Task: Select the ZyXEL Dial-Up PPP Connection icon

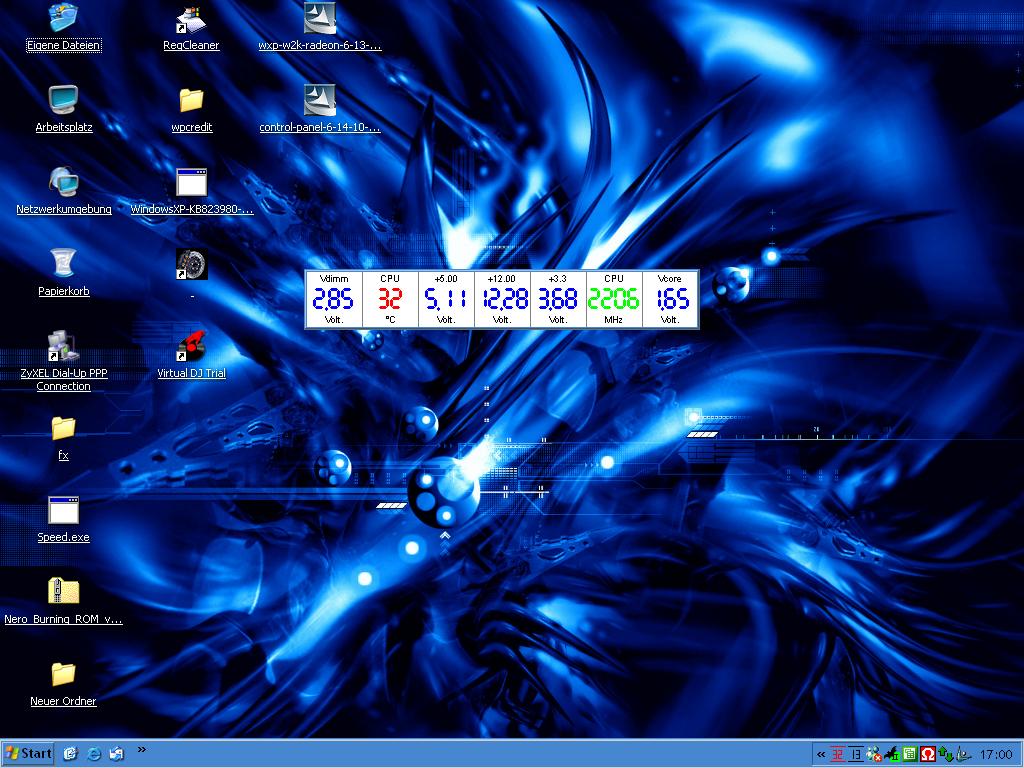Action: pyautogui.click(x=63, y=347)
